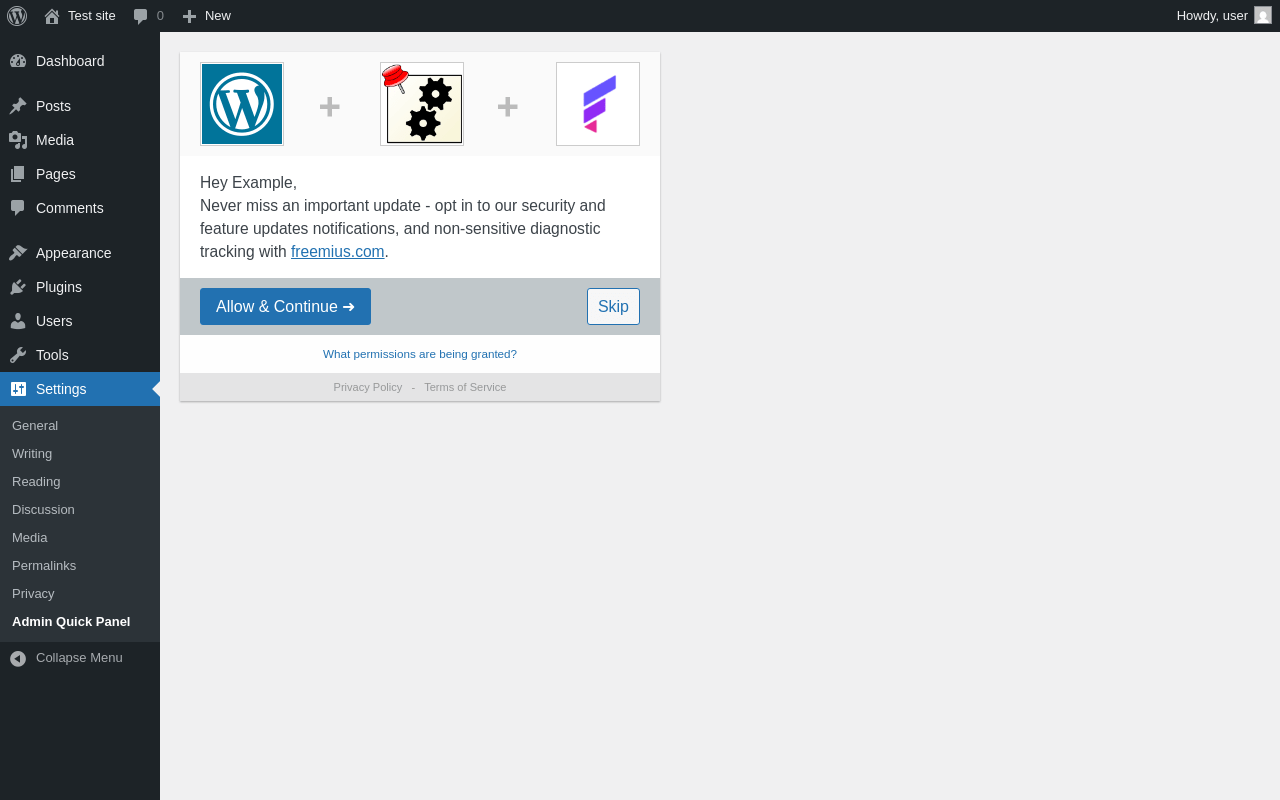The height and width of the screenshot is (800, 1280).
Task: Click the user avatar in admin bar
Action: (1263, 15)
